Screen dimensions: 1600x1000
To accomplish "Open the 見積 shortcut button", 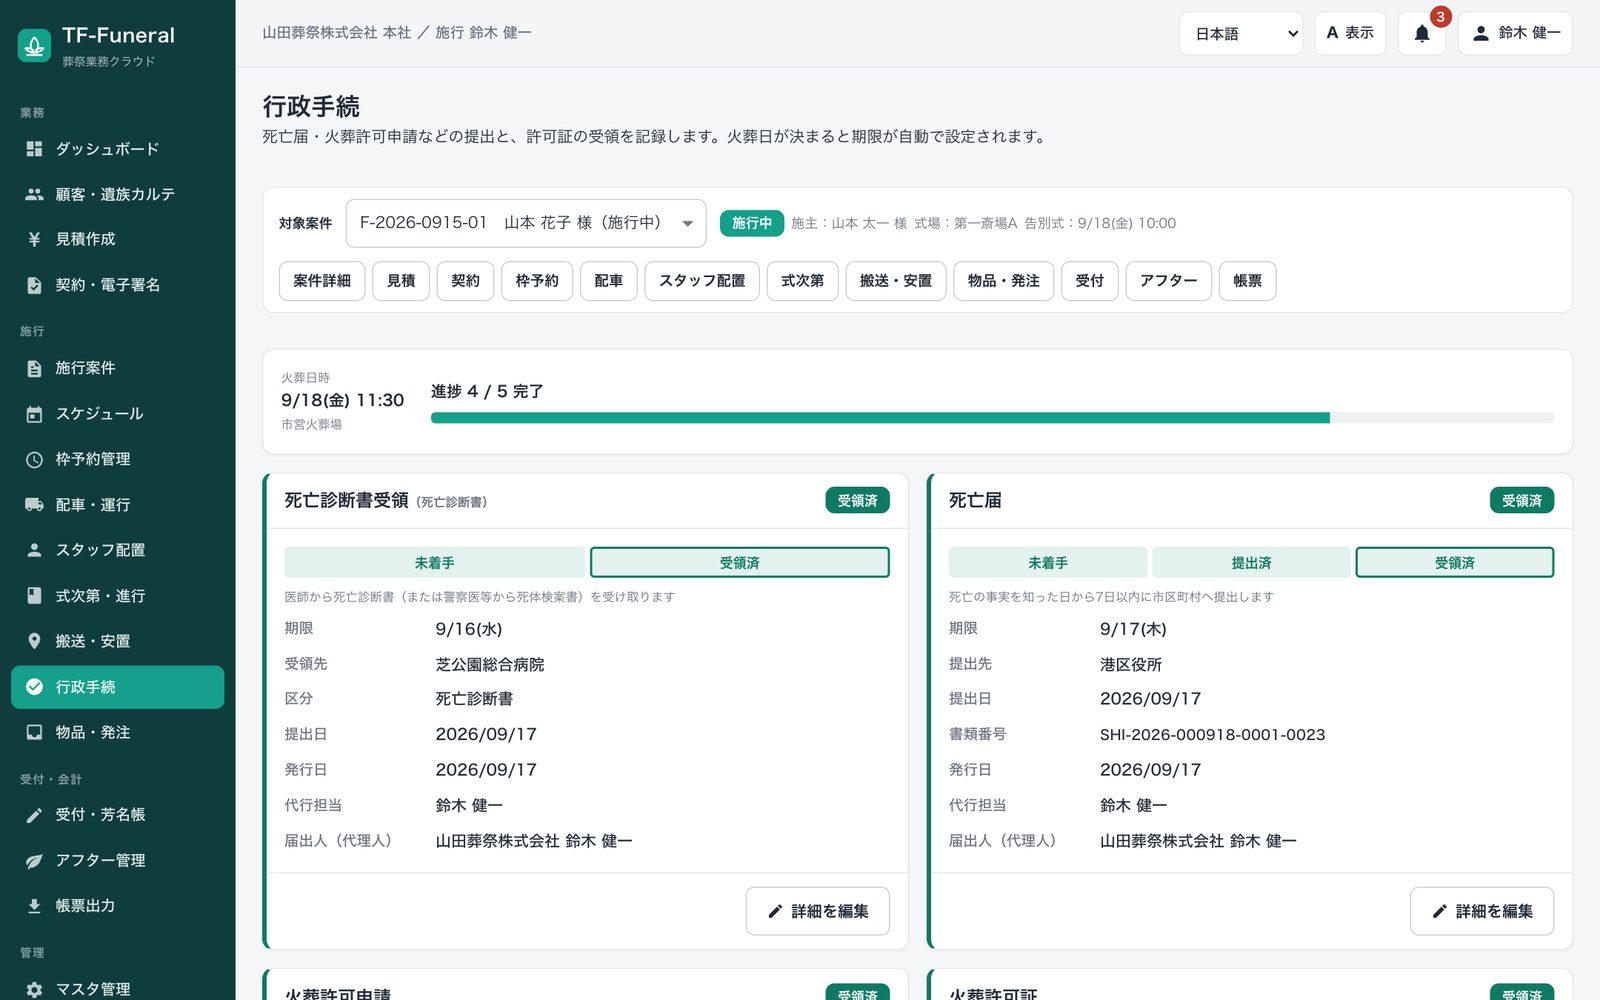I will pyautogui.click(x=401, y=281).
